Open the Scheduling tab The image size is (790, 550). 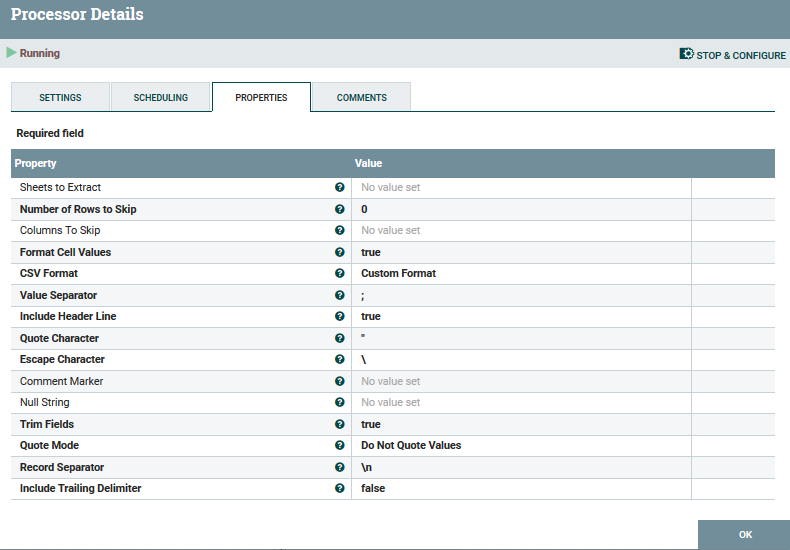tap(161, 97)
